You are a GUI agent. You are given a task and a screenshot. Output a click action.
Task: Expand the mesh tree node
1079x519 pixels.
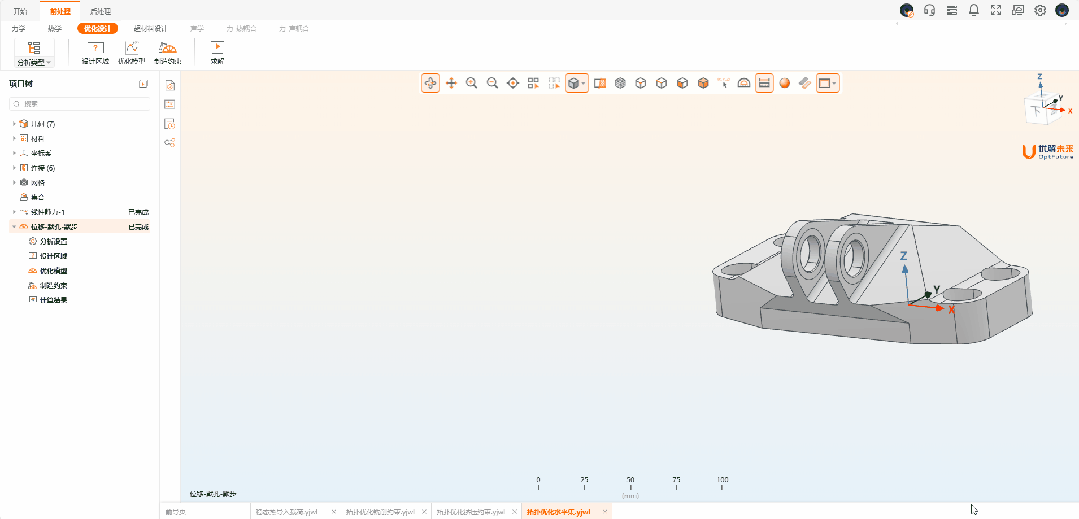pos(14,182)
